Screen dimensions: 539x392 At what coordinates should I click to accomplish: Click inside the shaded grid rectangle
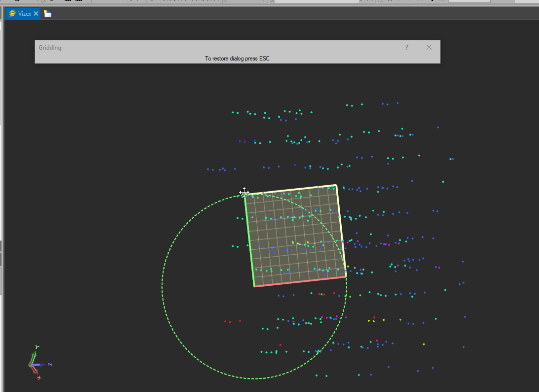coord(295,236)
